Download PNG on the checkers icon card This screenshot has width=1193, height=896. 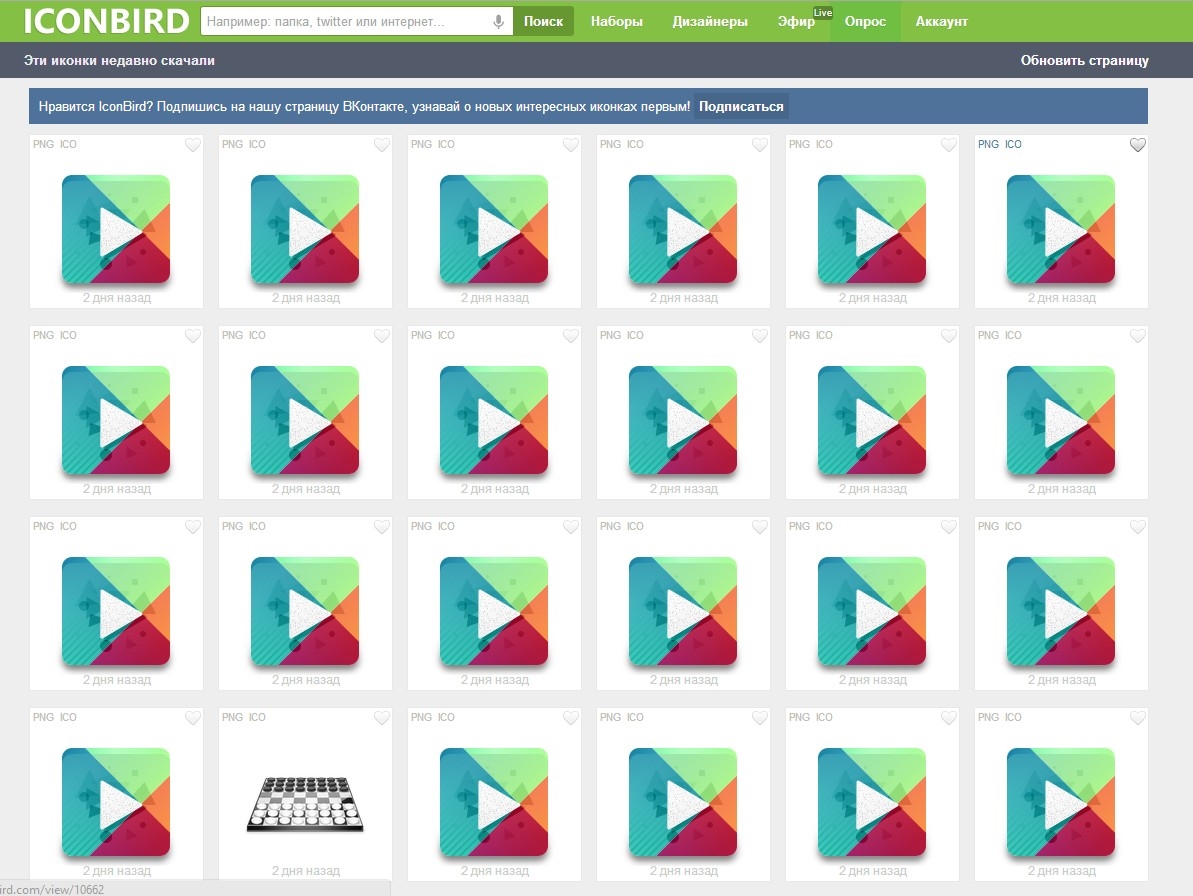(232, 717)
